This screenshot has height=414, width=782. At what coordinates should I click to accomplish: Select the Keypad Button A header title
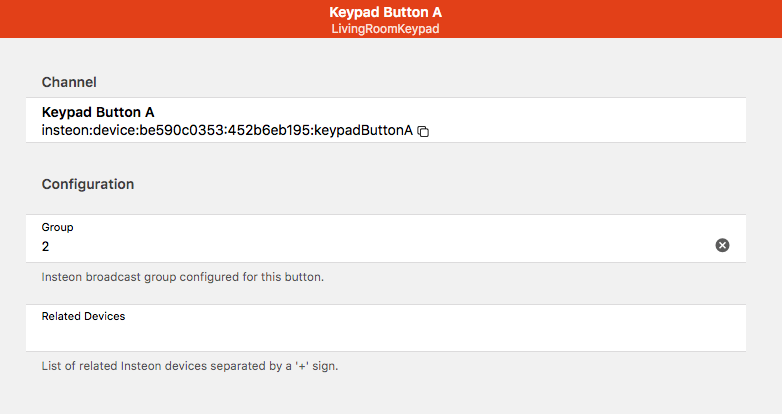[x=386, y=12]
